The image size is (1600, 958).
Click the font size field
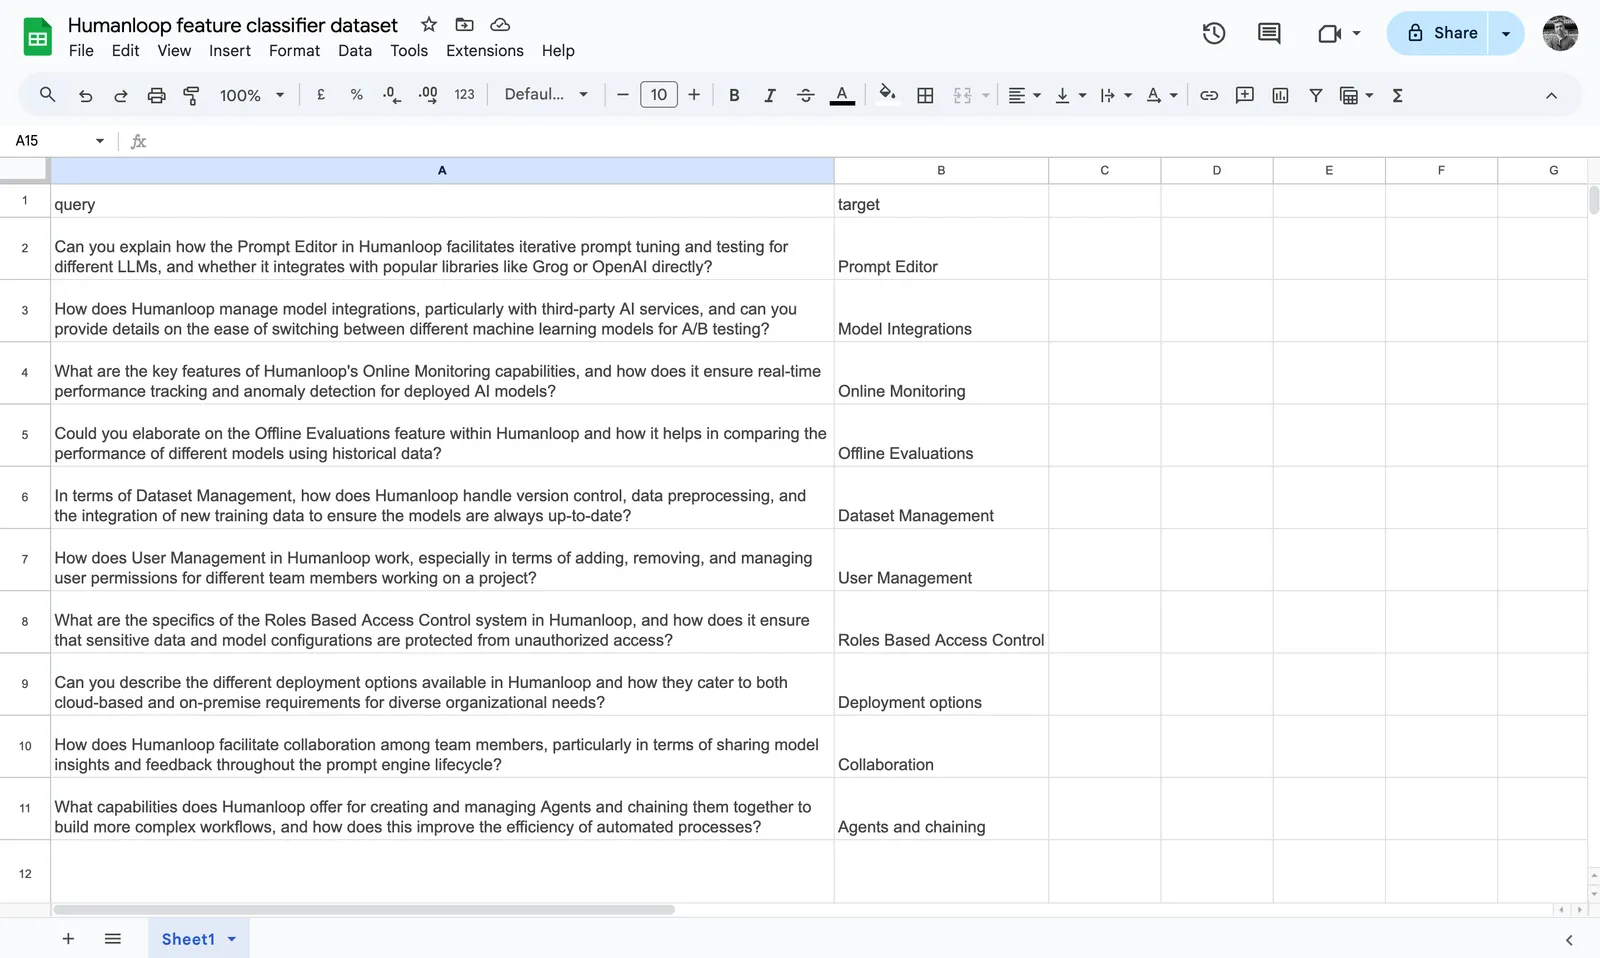(x=659, y=95)
